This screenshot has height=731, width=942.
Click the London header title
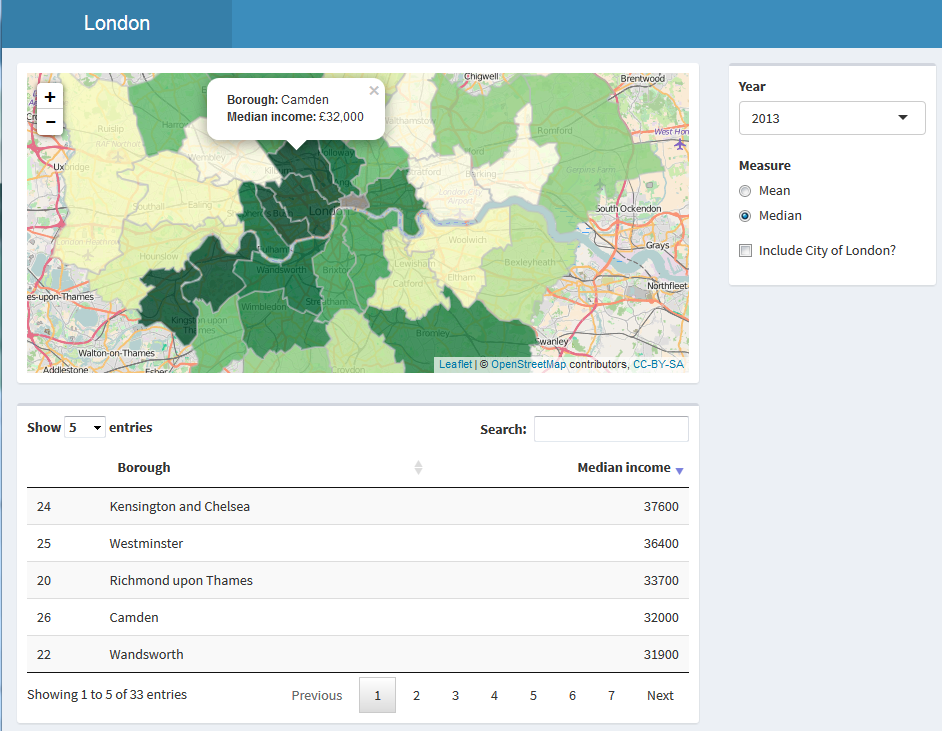pos(117,23)
